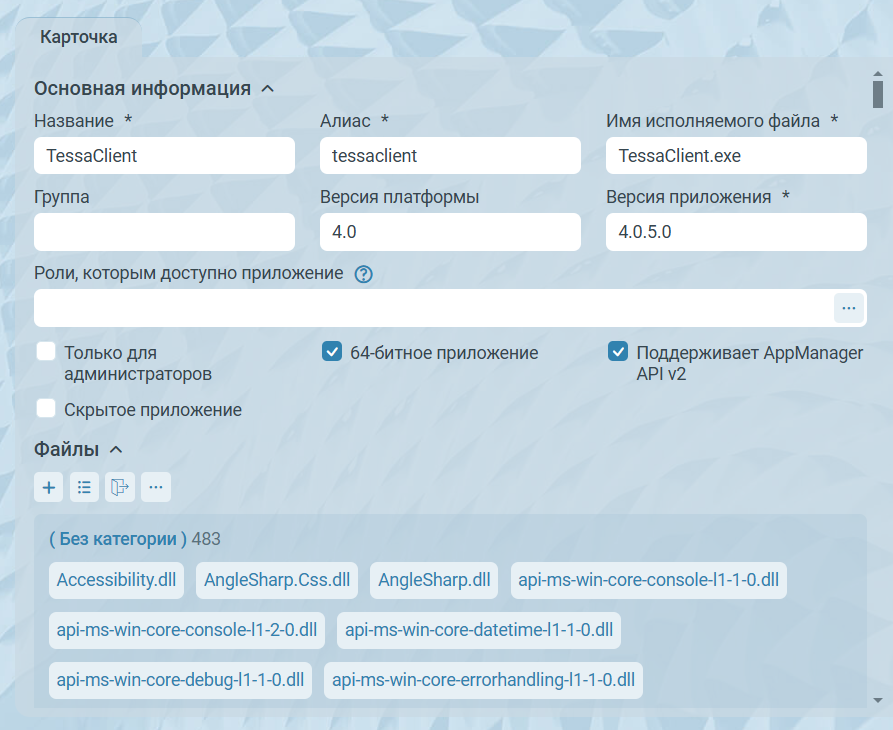893x730 pixels.
Task: Click the 'Название' field with TessaClient
Action: [164, 156]
